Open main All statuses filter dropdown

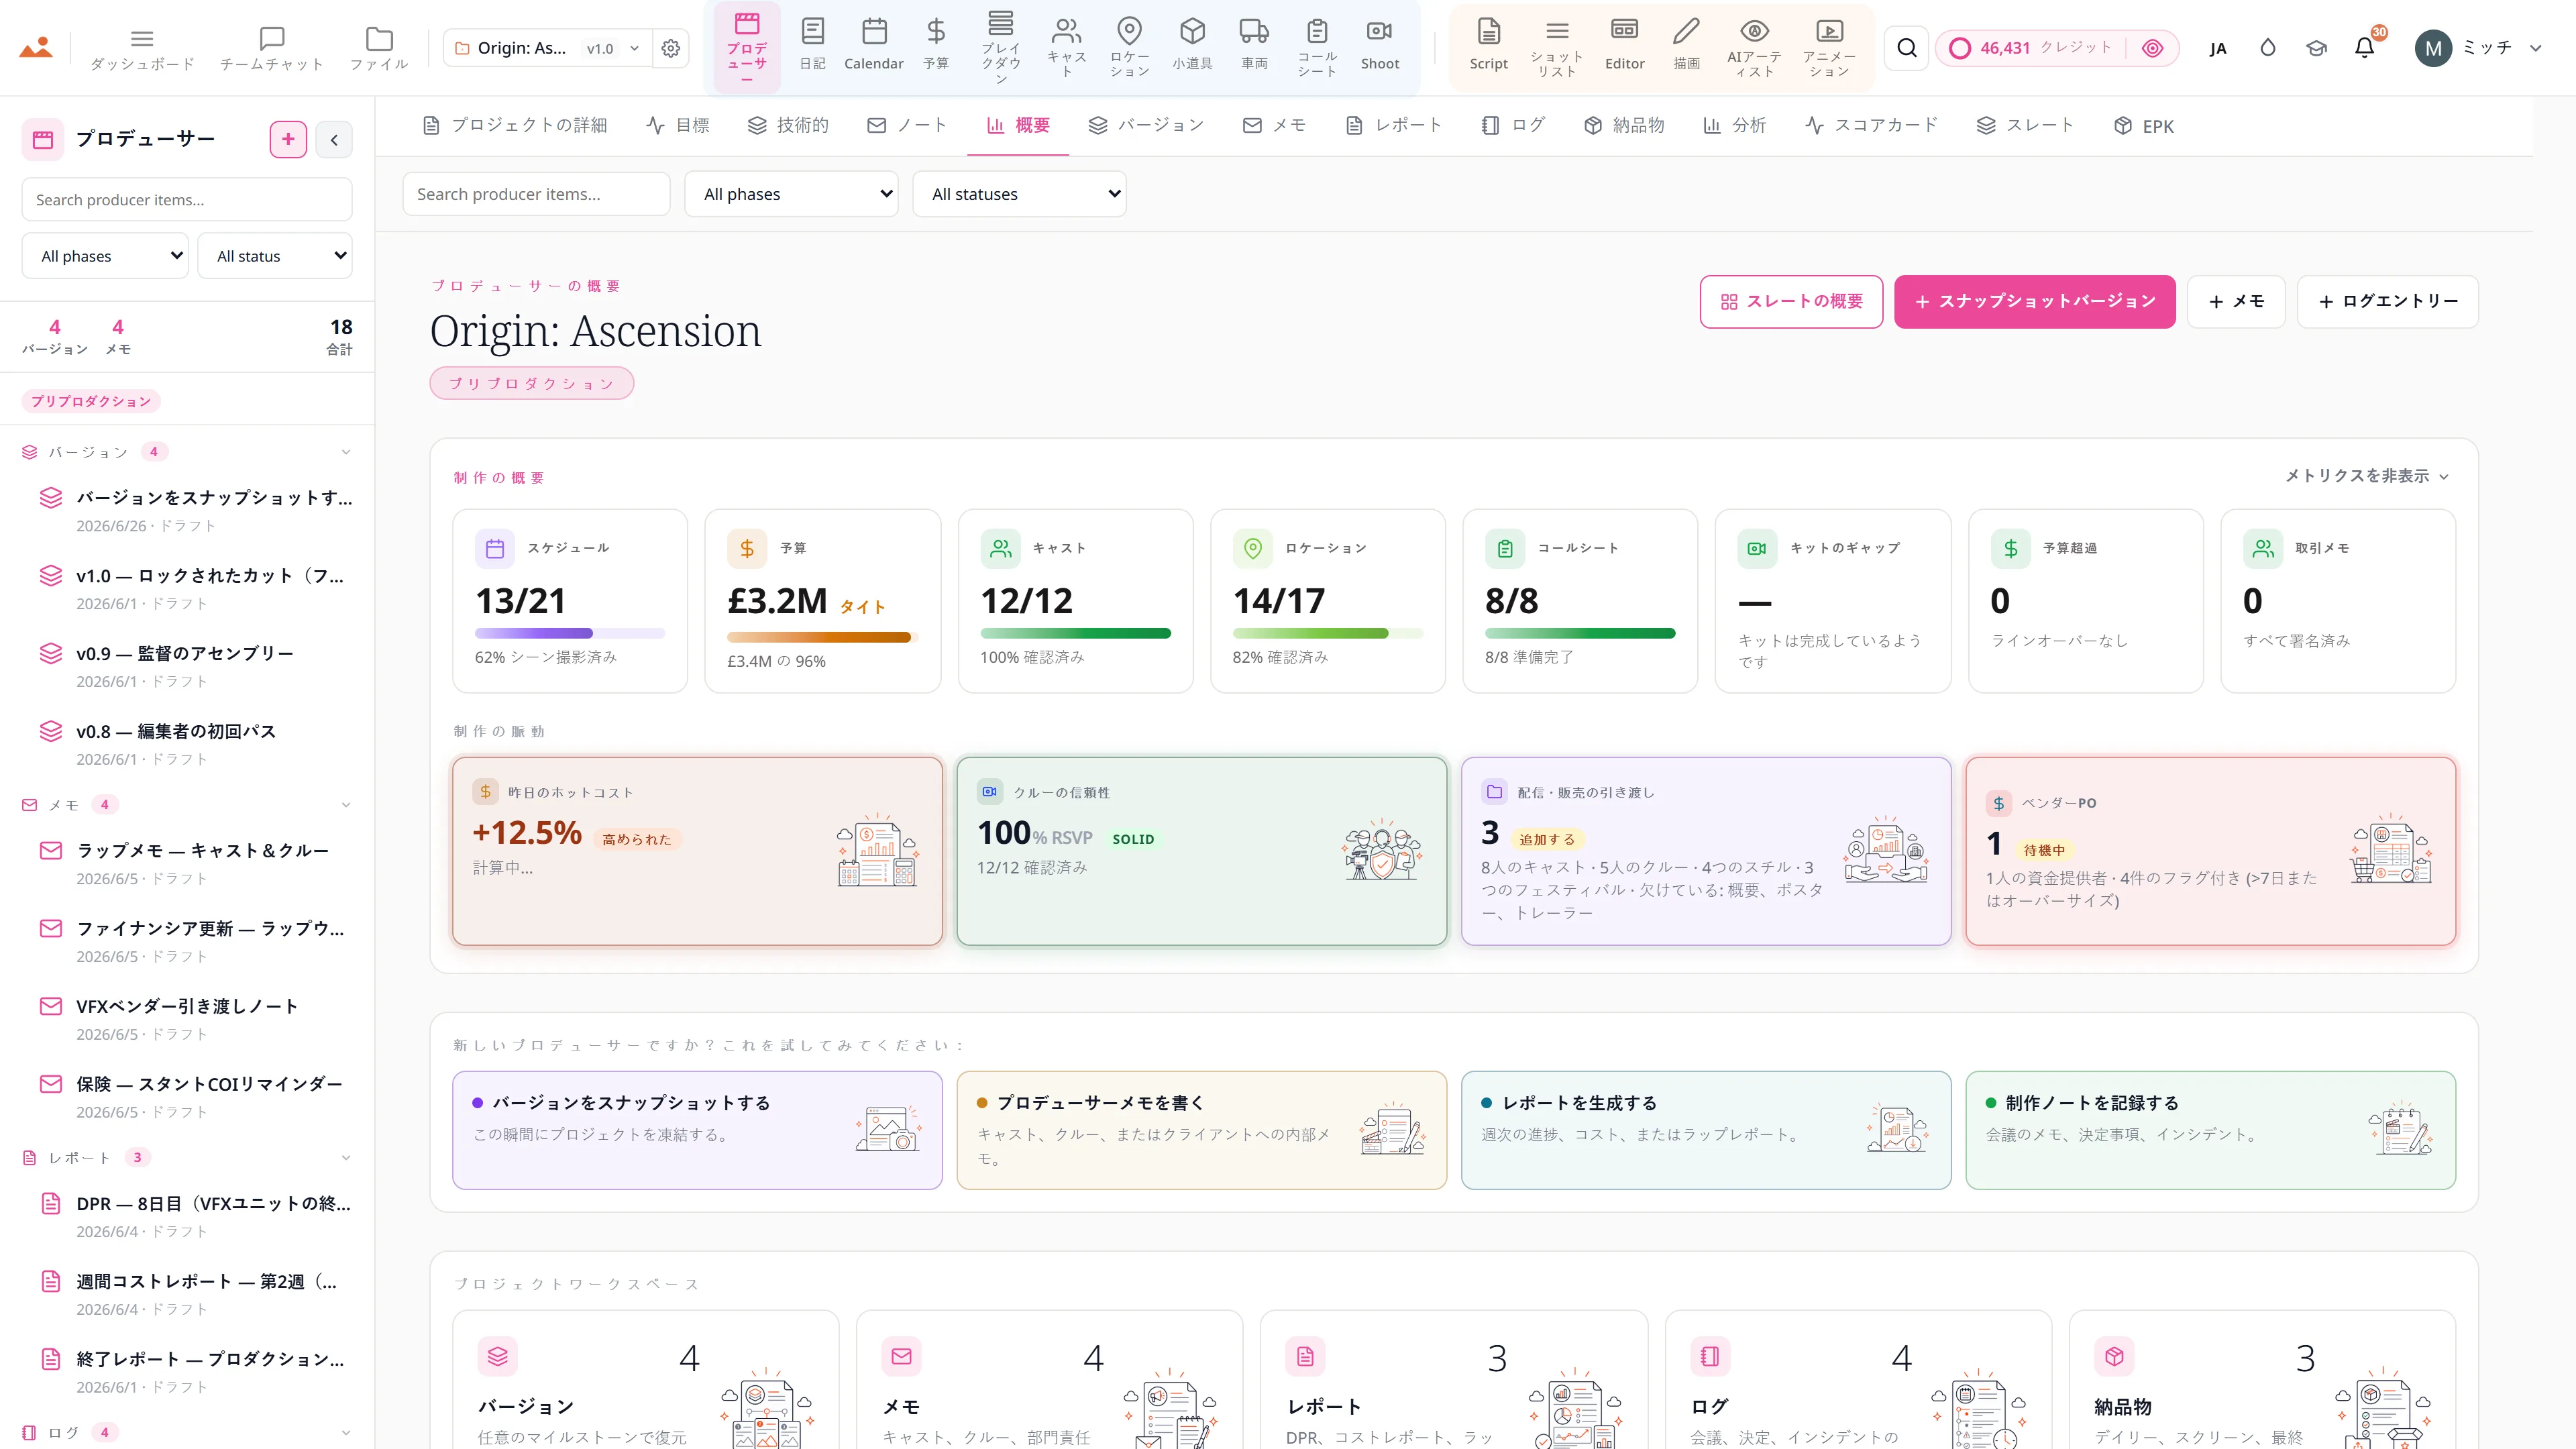pos(1019,194)
